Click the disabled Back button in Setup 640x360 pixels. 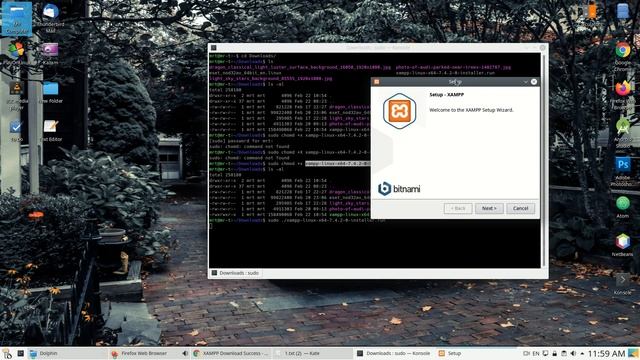pos(458,208)
